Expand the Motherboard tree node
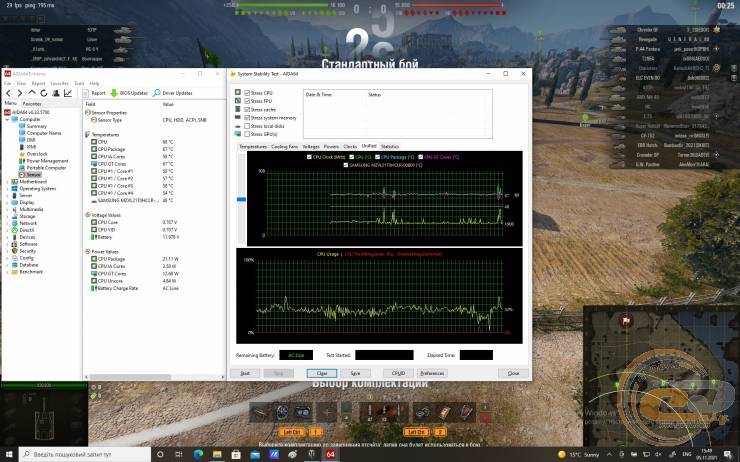Screen dimensions: 740x462 coord(7,182)
